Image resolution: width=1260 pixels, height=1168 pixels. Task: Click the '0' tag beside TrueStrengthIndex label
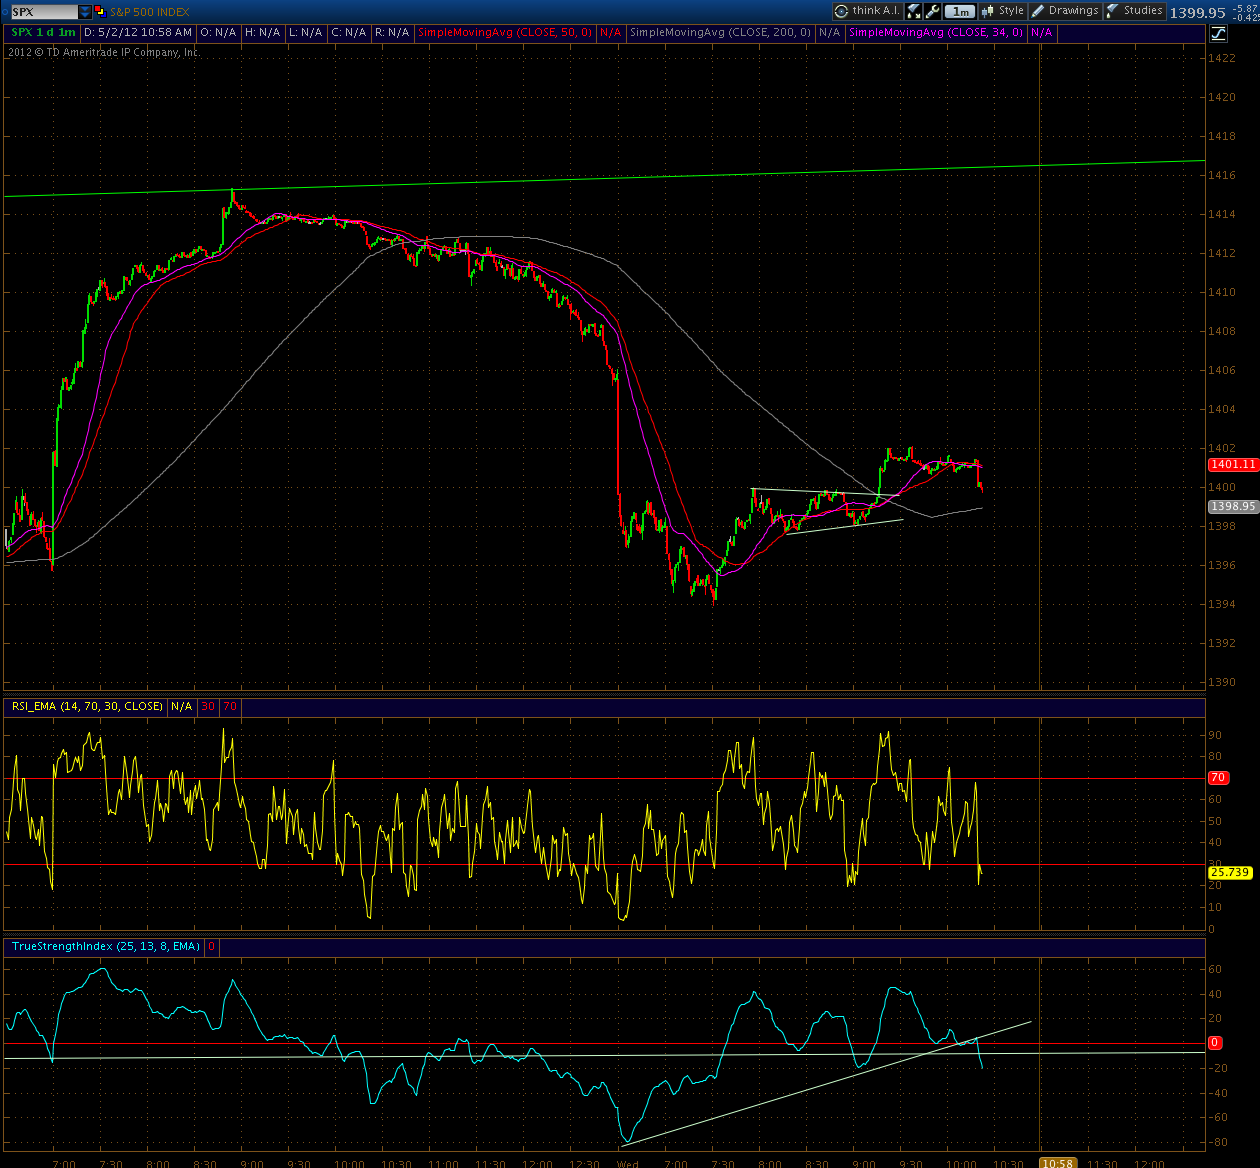pyautogui.click(x=212, y=946)
